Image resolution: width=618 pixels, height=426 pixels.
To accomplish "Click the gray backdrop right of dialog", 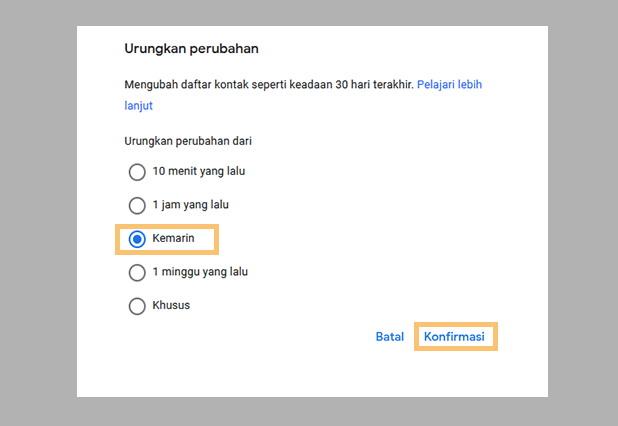I will click(x=582, y=213).
